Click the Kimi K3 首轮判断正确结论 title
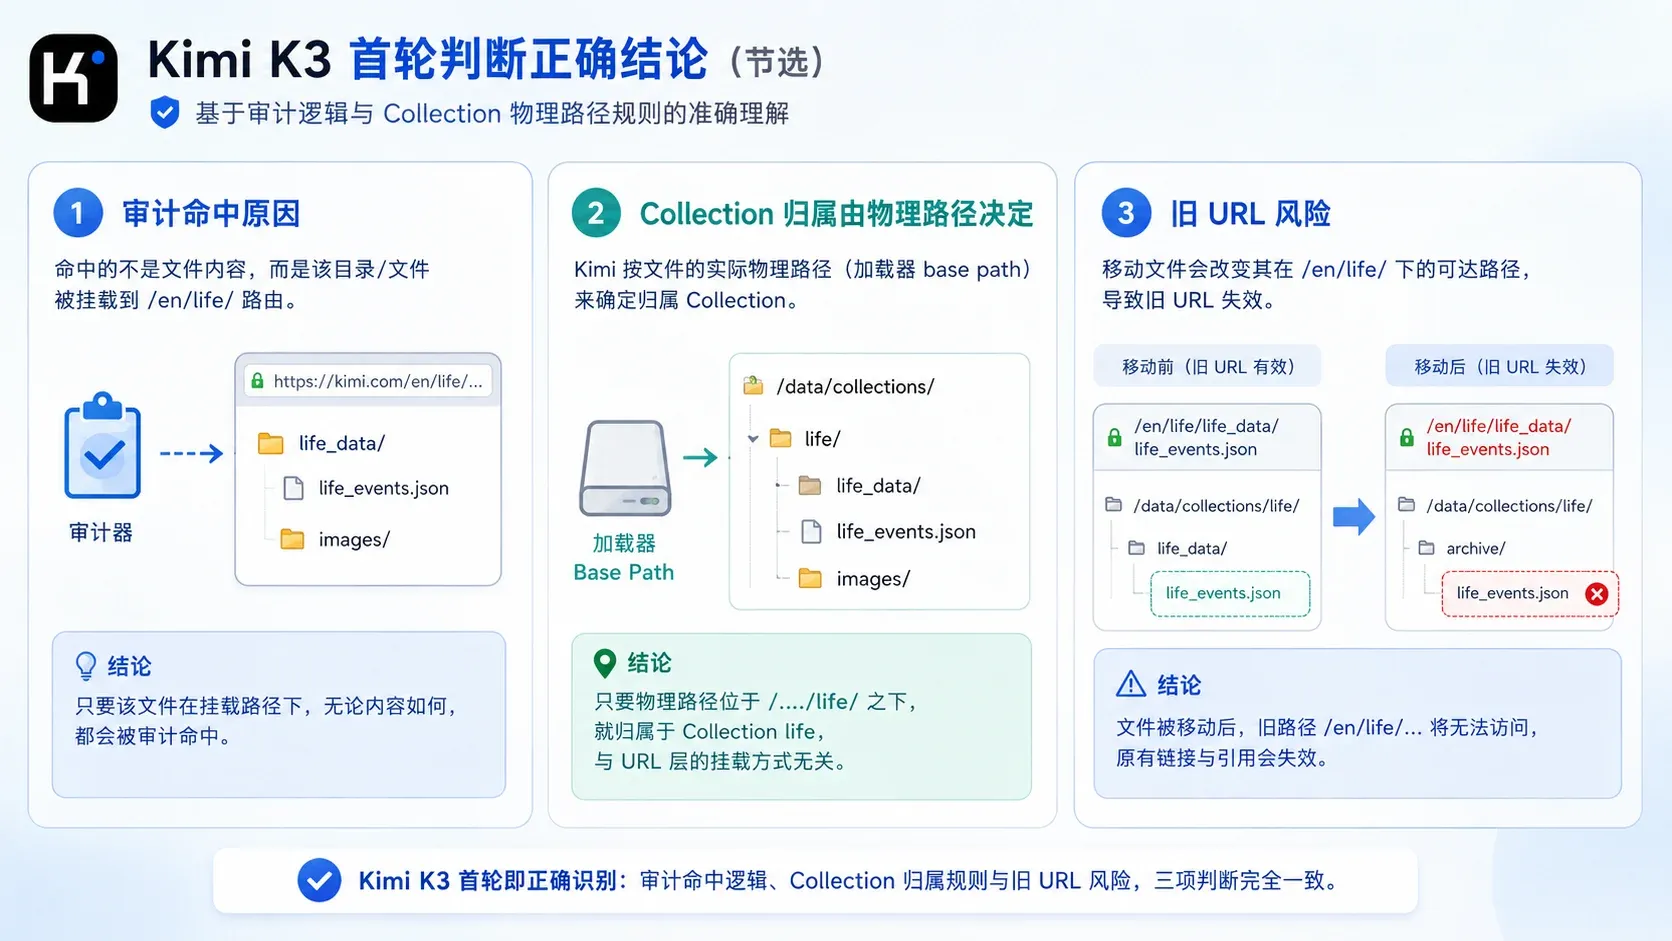 coord(428,59)
